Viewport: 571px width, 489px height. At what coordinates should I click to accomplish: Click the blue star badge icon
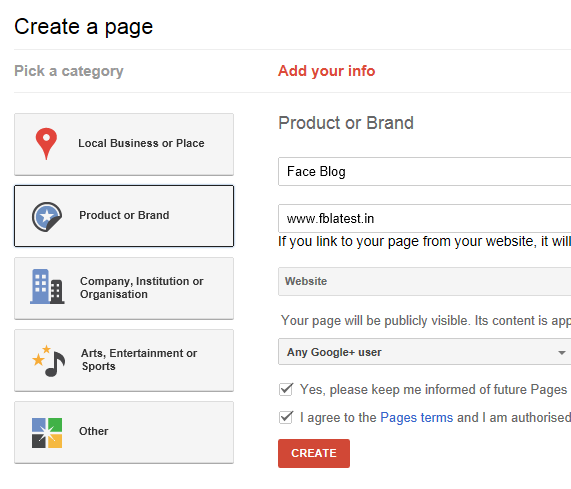pyautogui.click(x=47, y=217)
